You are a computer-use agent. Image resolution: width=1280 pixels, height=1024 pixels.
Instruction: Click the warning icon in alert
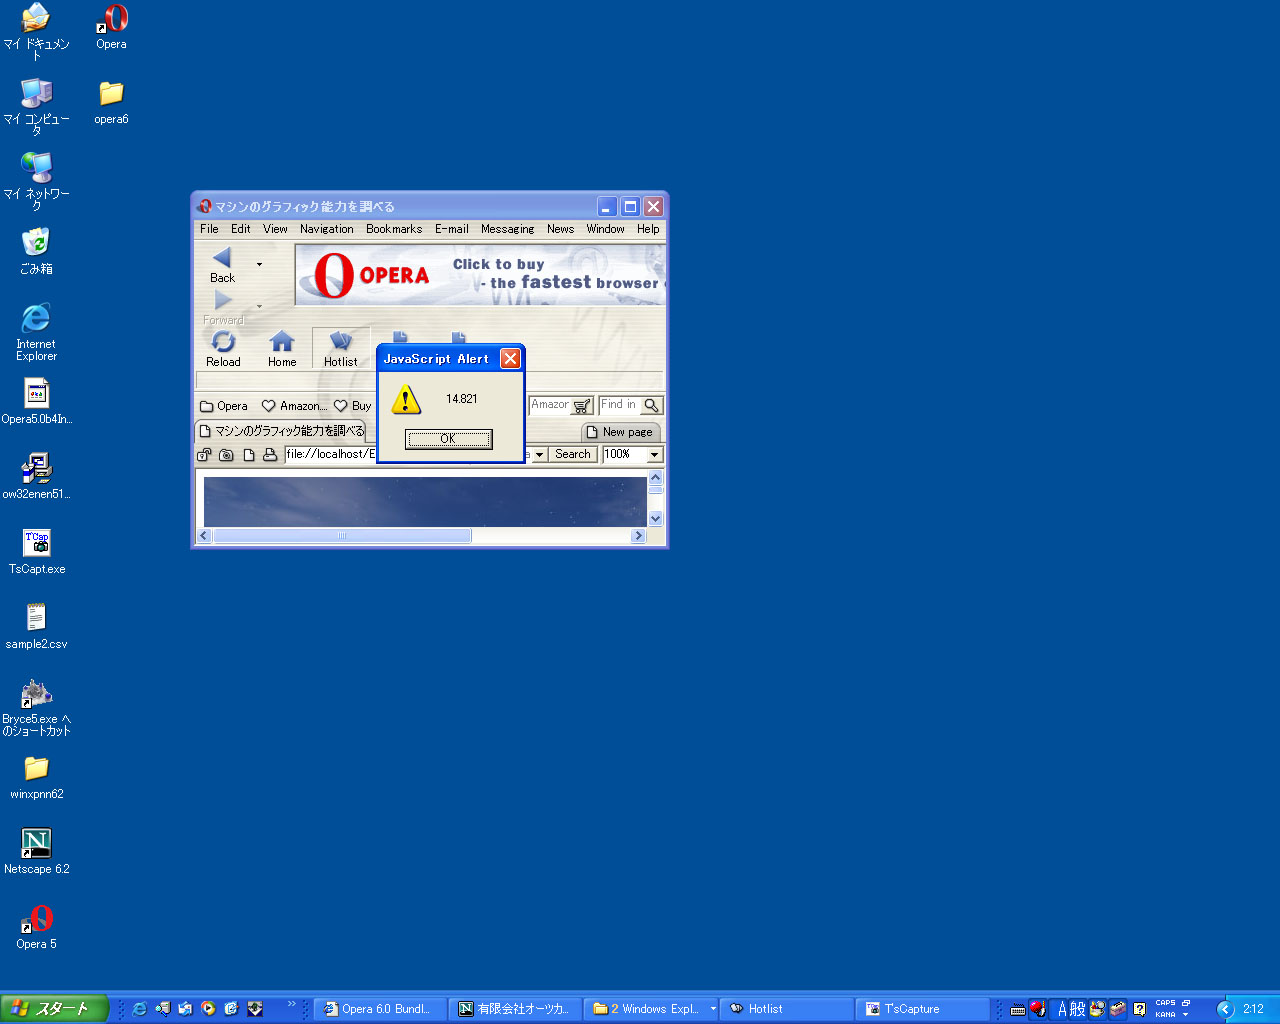click(x=406, y=400)
